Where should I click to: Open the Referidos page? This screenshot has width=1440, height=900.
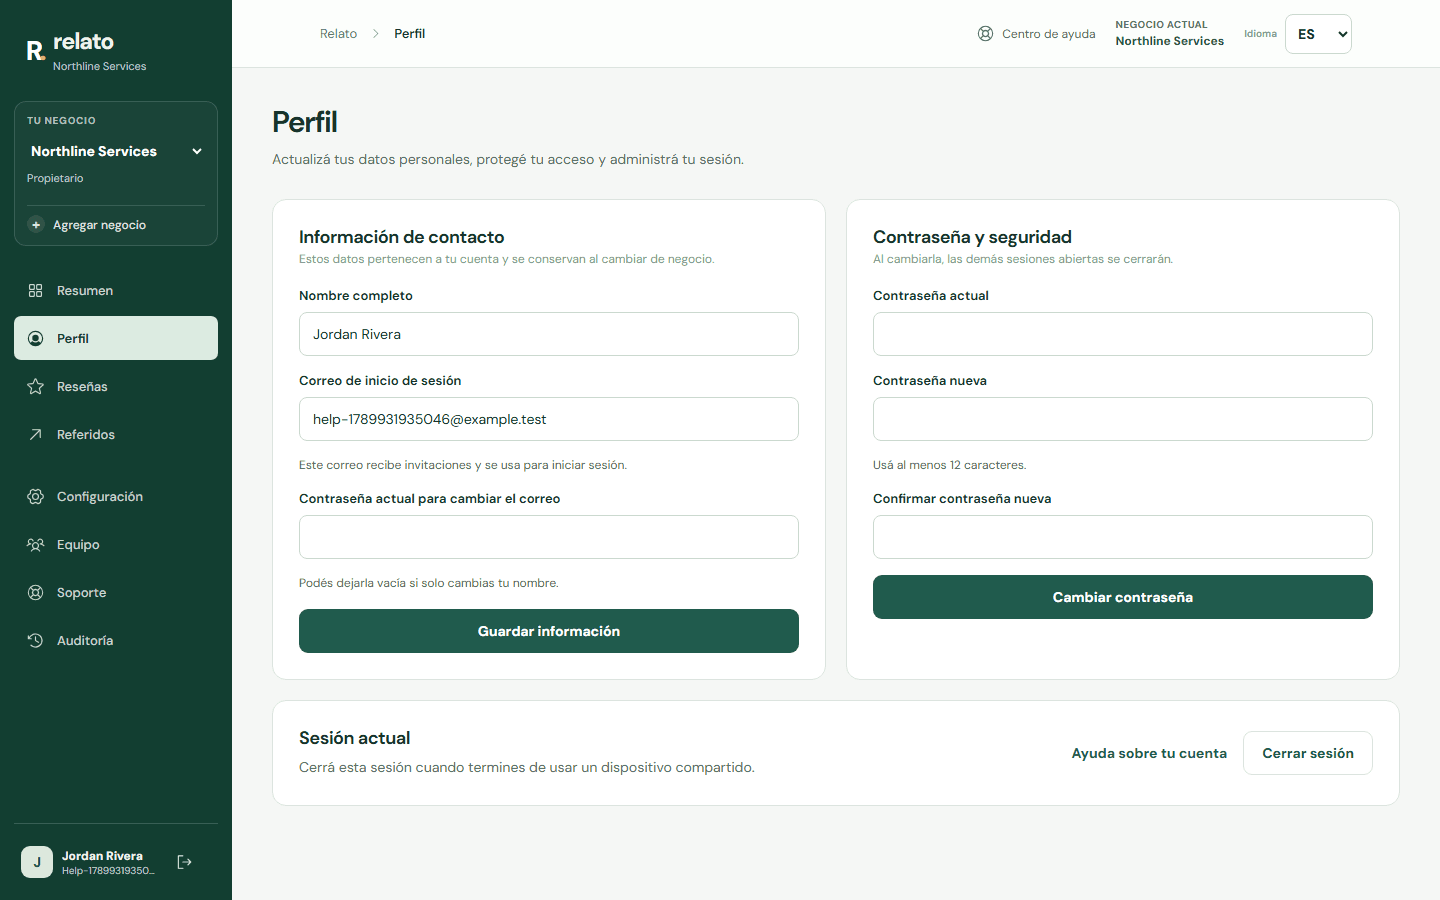[x=116, y=435]
